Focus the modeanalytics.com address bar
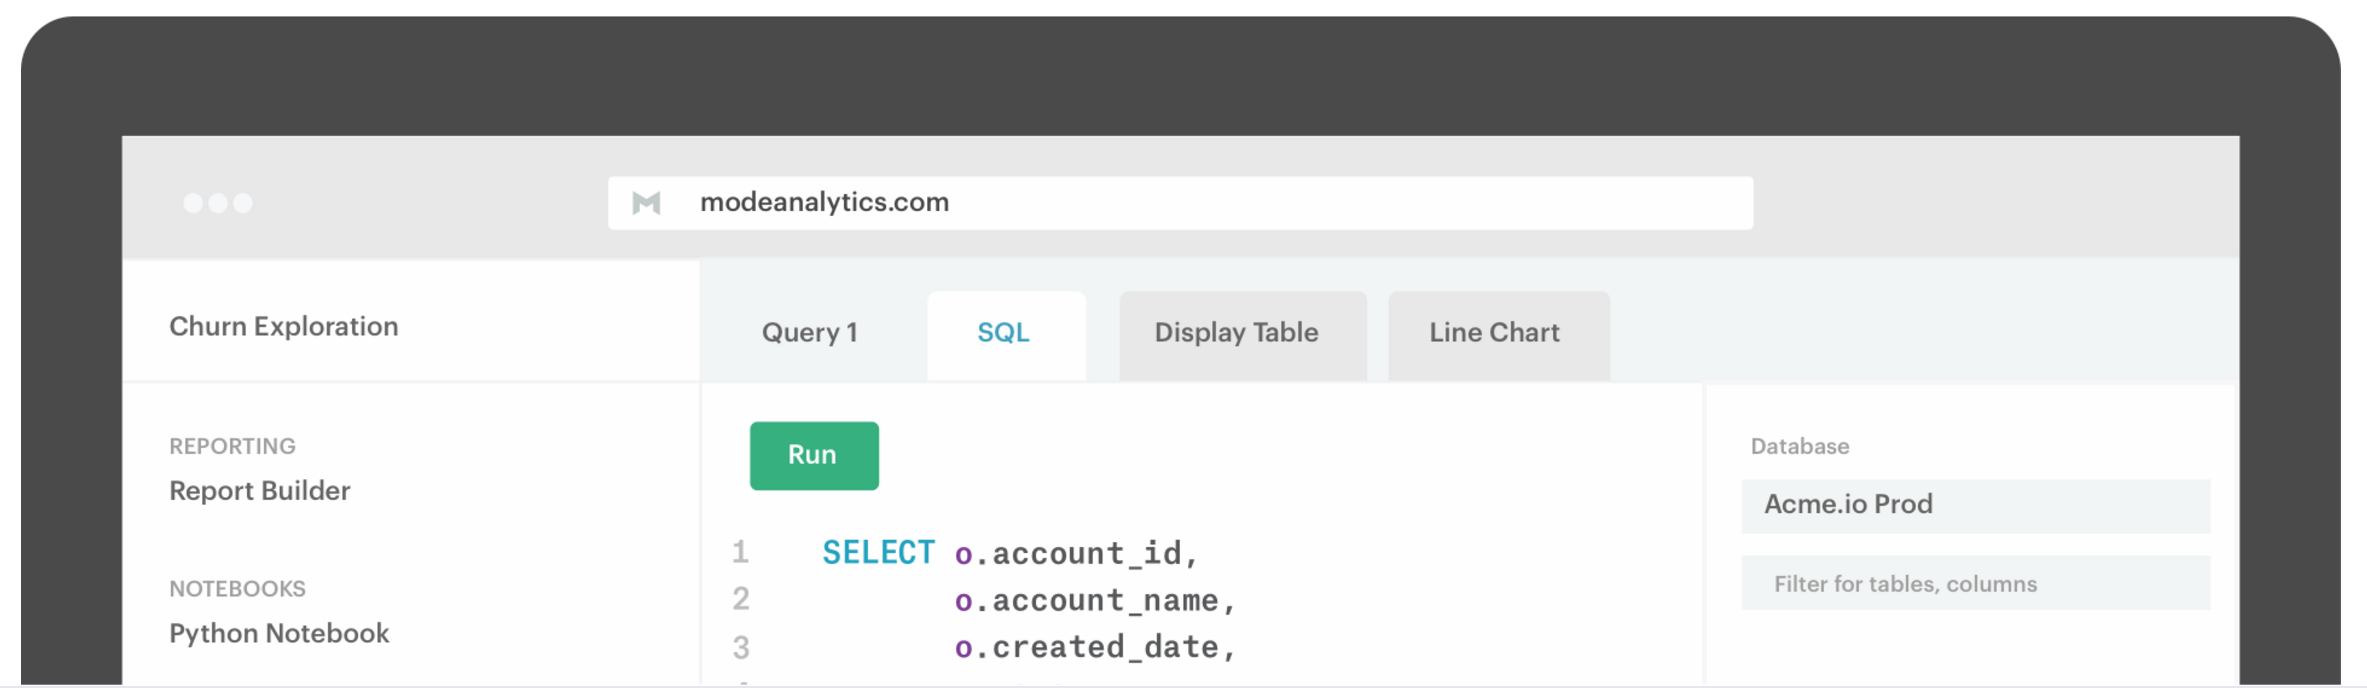The width and height of the screenshot is (2367, 694). 1180,203
